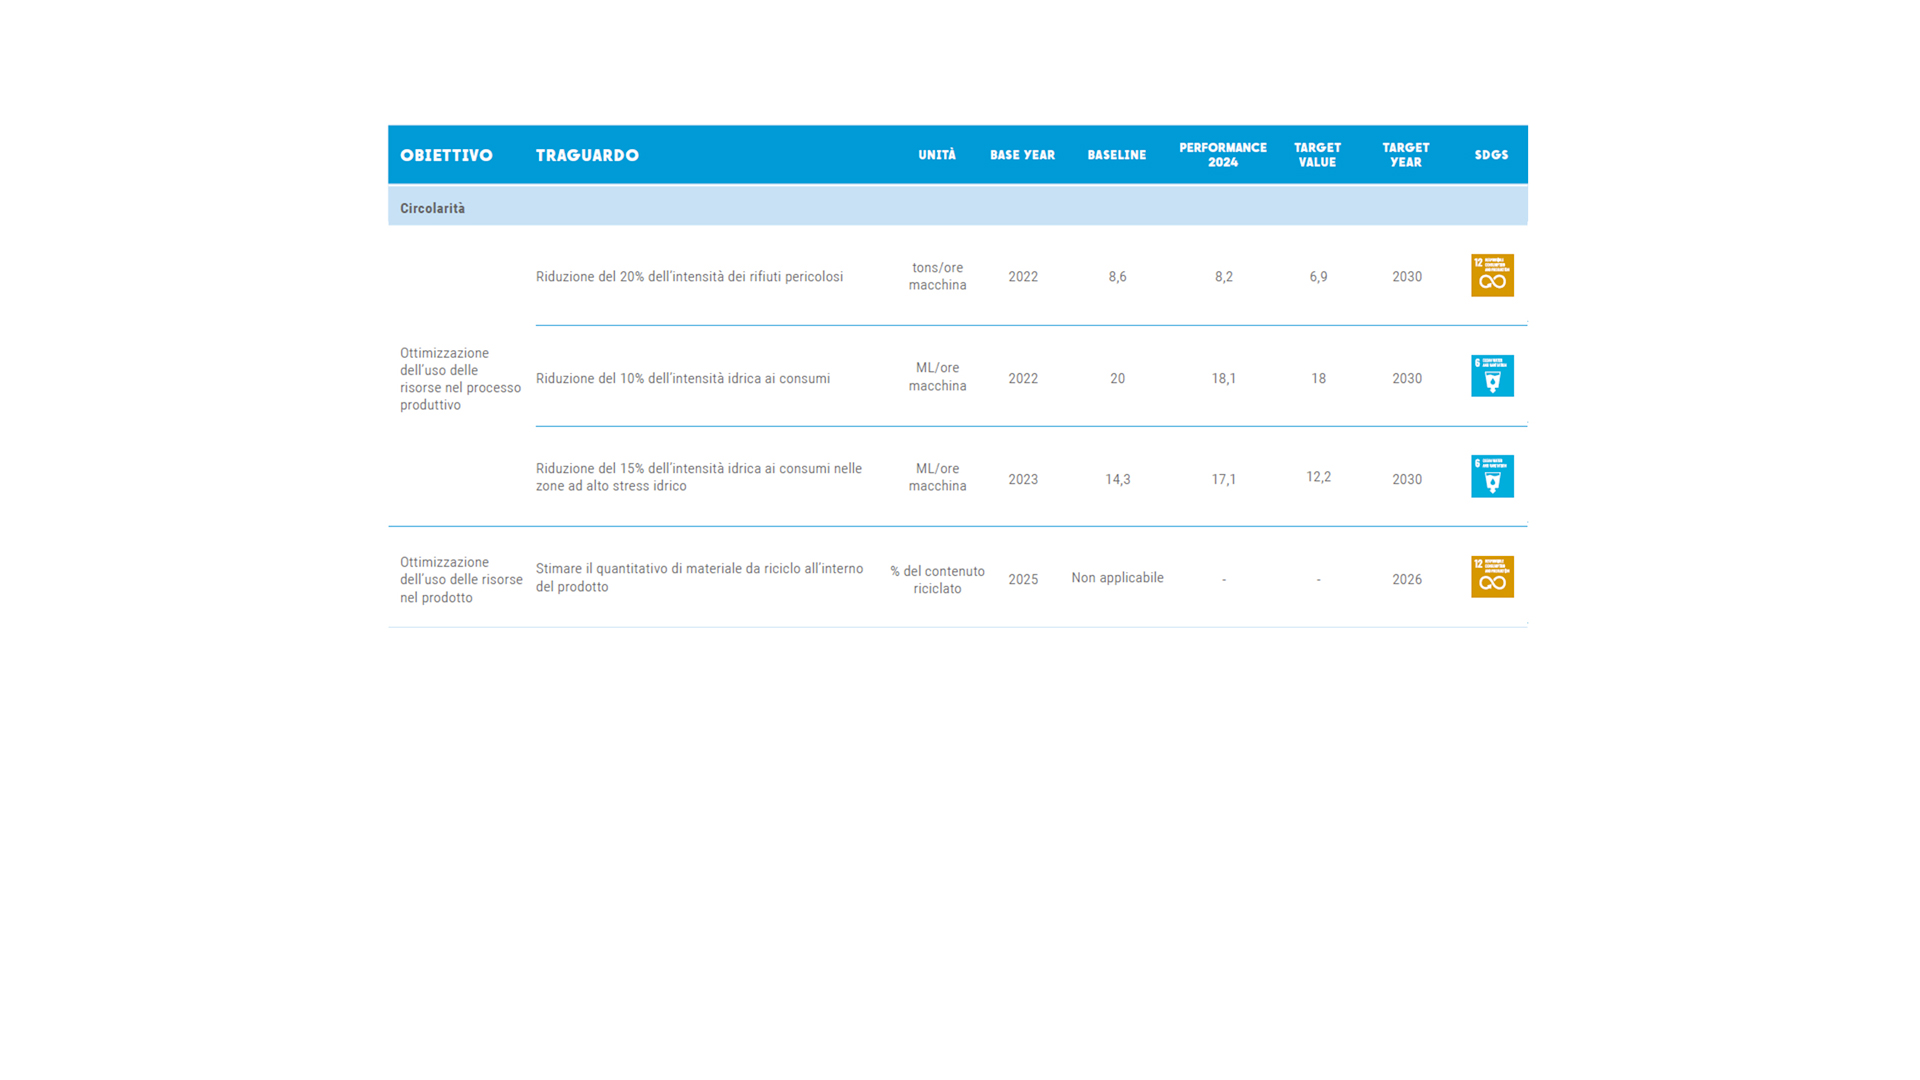Click 'ML/ore macchina' in the 15% reduction row
Viewport: 1920px width, 1080px height.
tap(937, 477)
